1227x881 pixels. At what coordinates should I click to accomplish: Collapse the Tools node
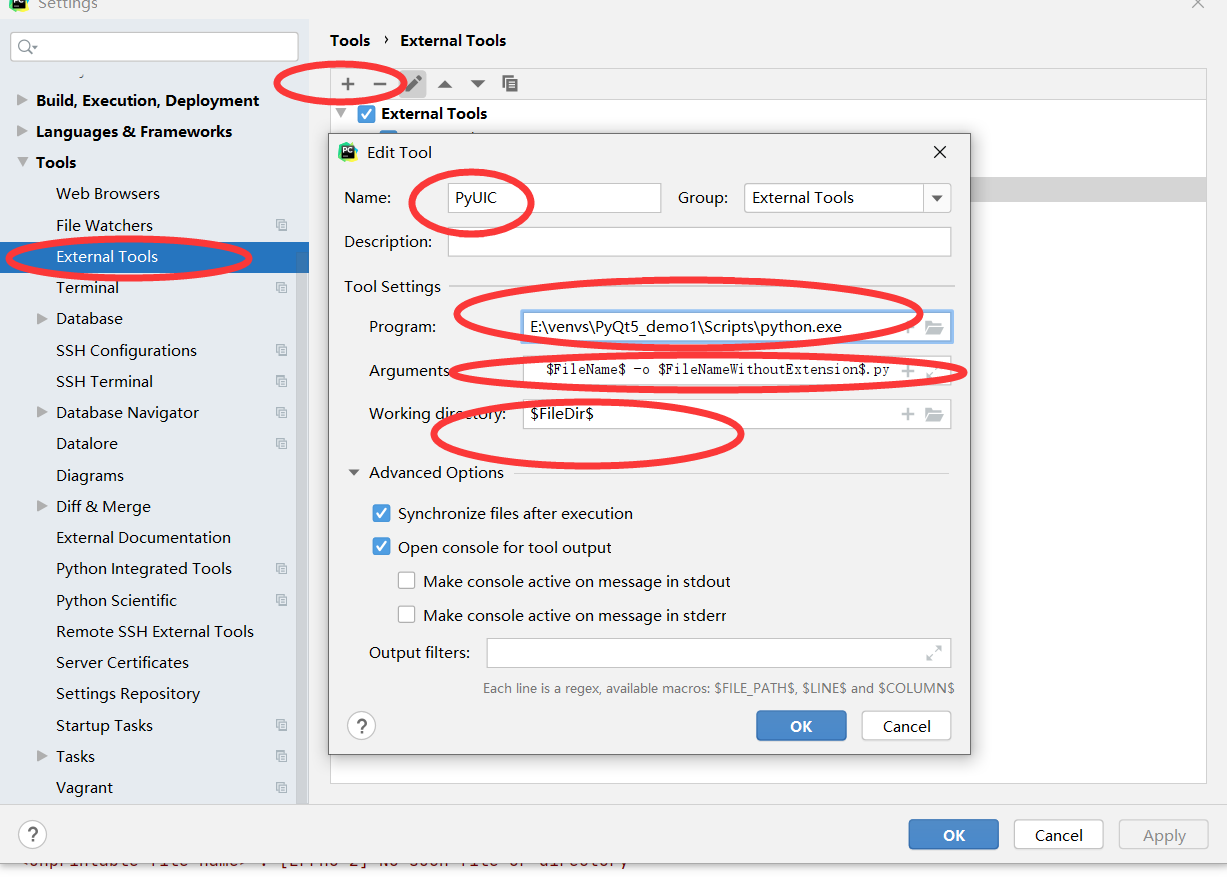coord(23,163)
